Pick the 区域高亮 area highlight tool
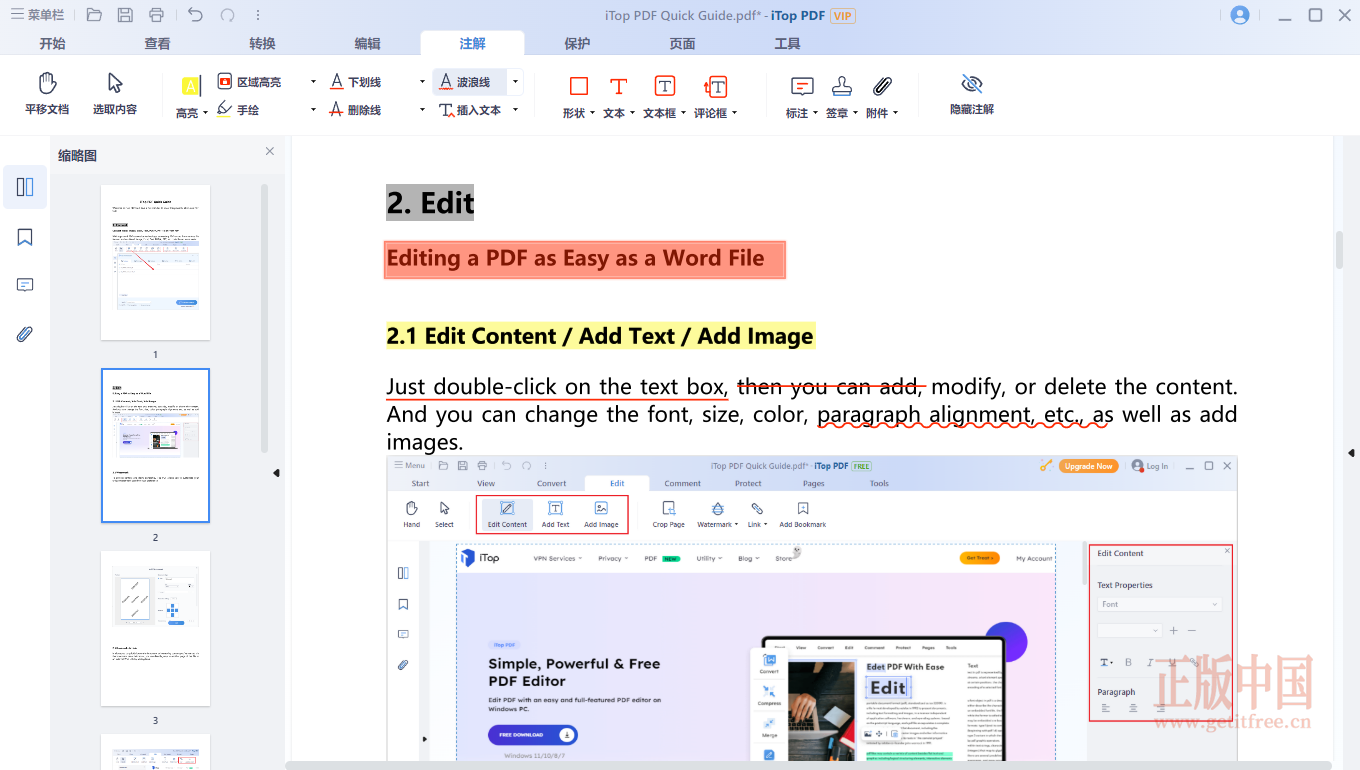Viewport: 1360px width, 770px height. 250,82
